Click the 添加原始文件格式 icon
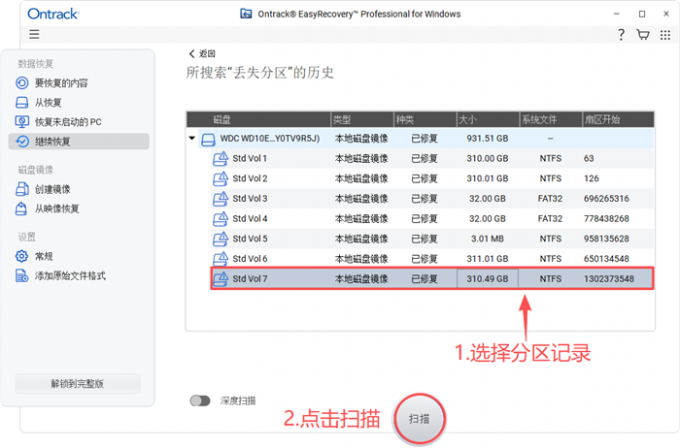 pos(22,276)
